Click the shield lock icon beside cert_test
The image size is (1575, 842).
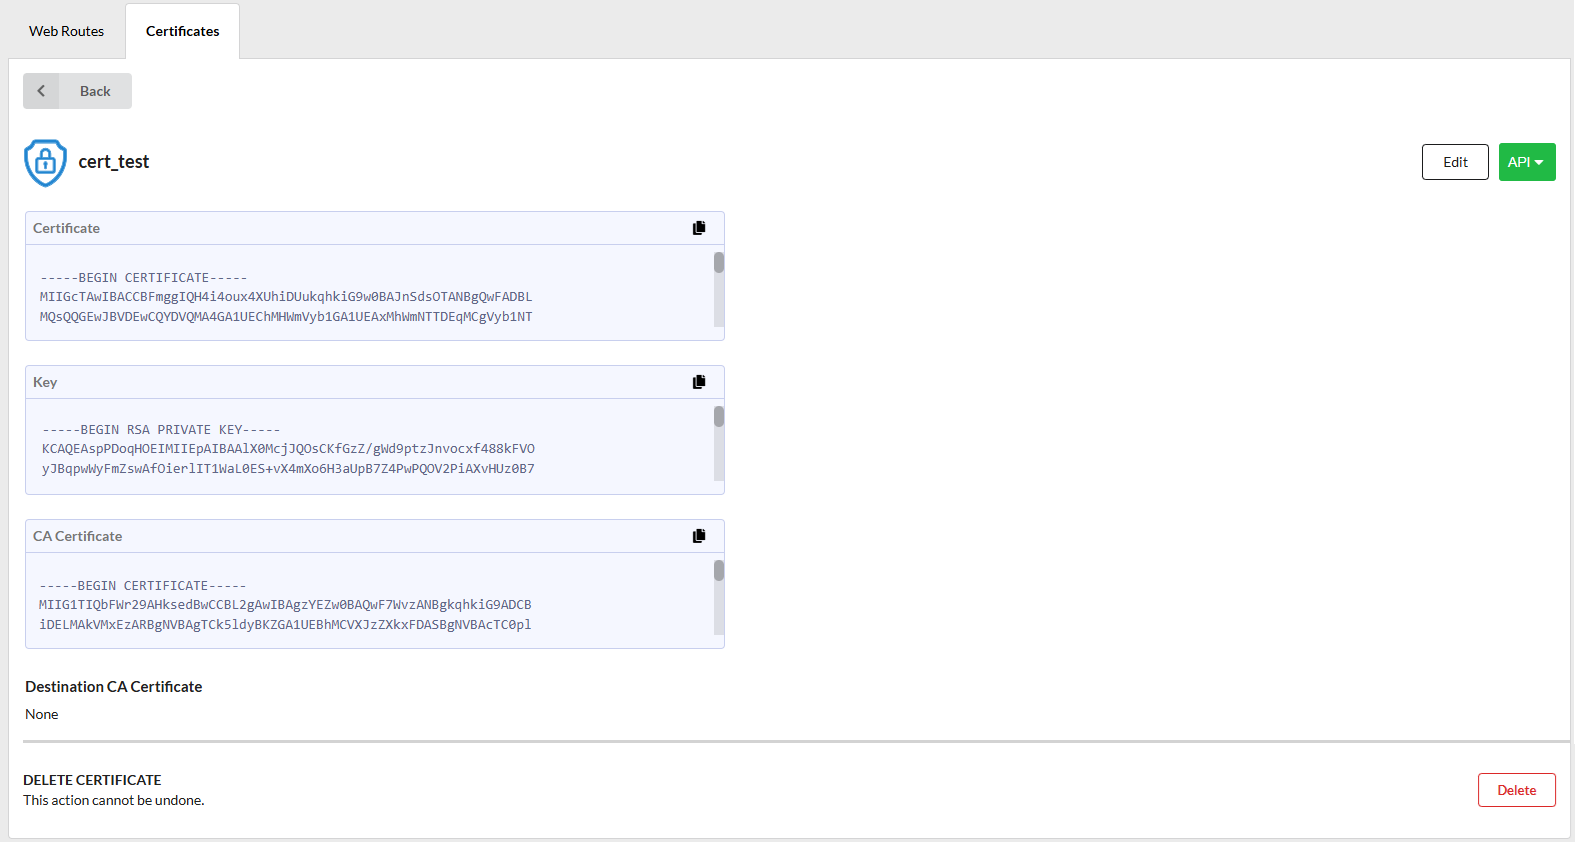[x=45, y=162]
